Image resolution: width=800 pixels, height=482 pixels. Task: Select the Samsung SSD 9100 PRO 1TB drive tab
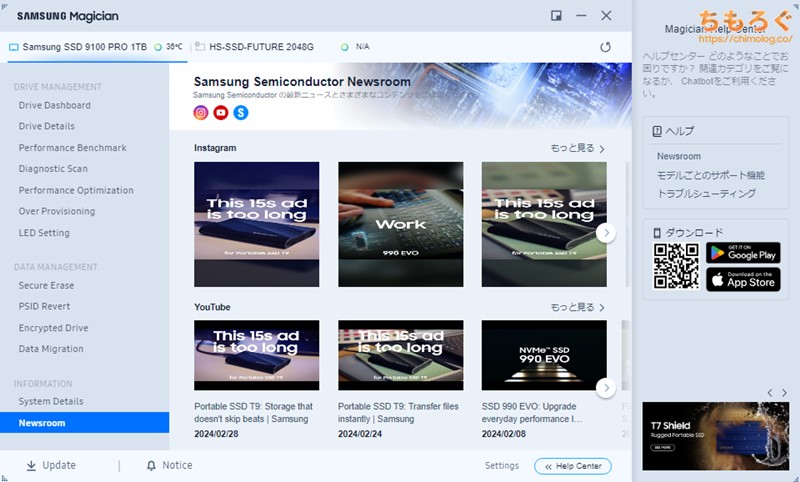(97, 47)
